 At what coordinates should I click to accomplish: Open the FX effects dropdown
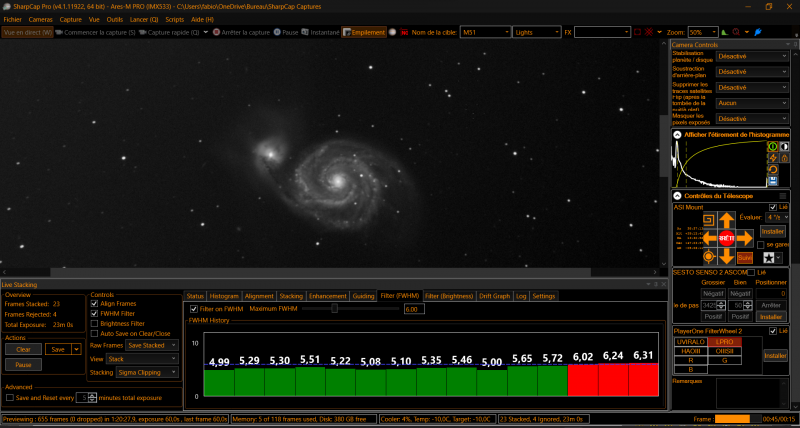[603, 32]
